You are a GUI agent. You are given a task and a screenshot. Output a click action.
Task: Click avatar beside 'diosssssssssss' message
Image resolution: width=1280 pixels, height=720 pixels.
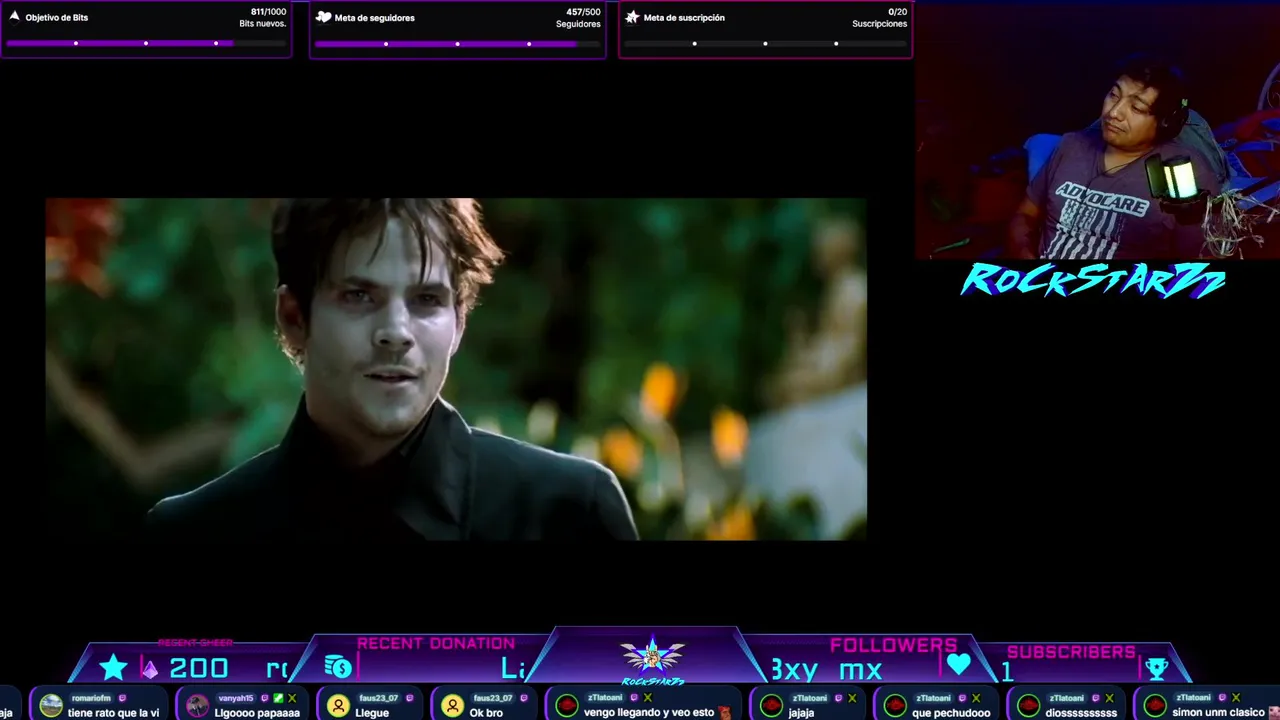(1028, 706)
